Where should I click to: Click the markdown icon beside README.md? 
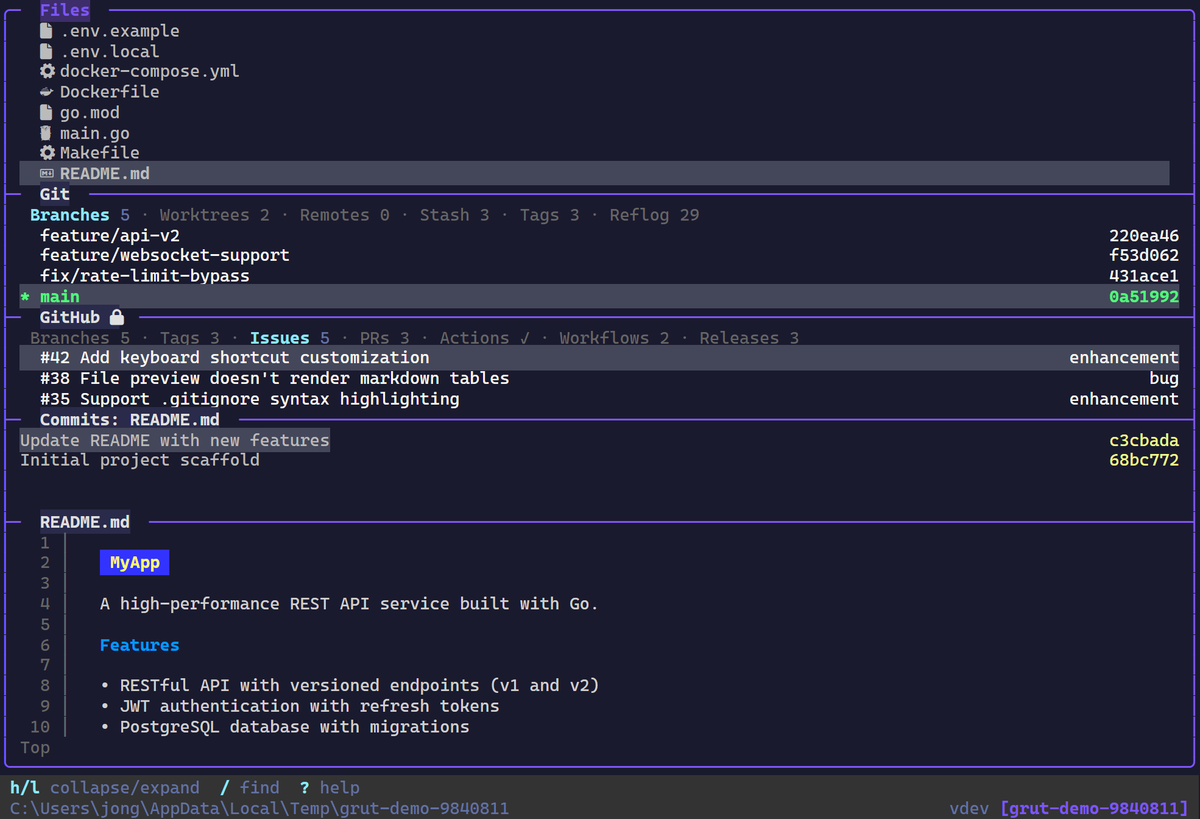47,174
